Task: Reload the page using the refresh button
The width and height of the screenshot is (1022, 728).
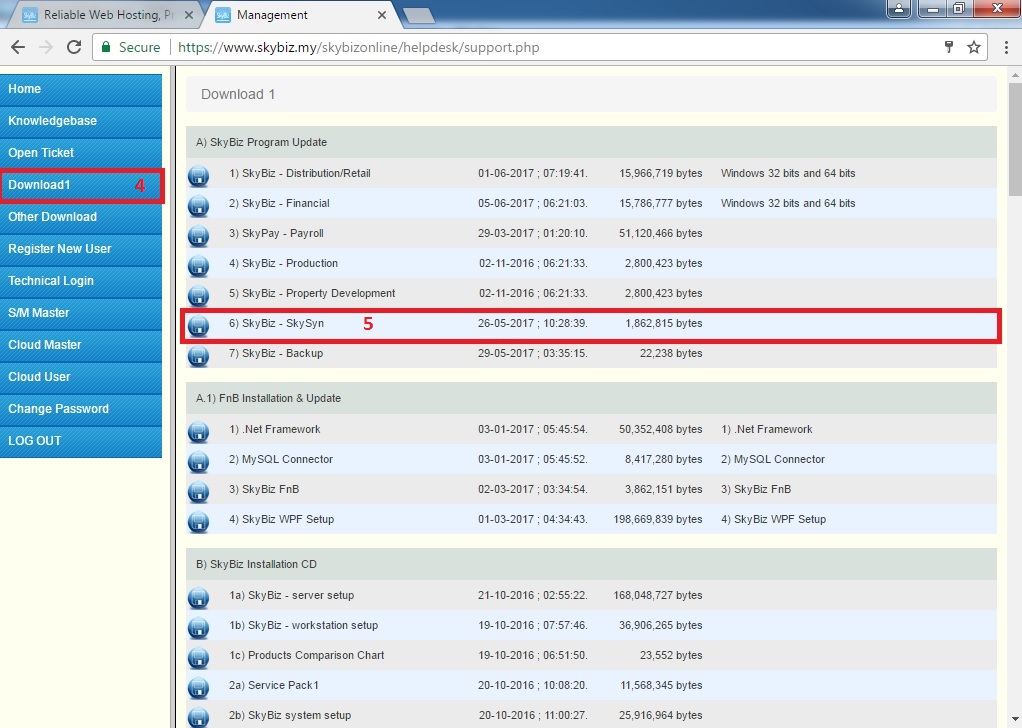Action: point(73,47)
